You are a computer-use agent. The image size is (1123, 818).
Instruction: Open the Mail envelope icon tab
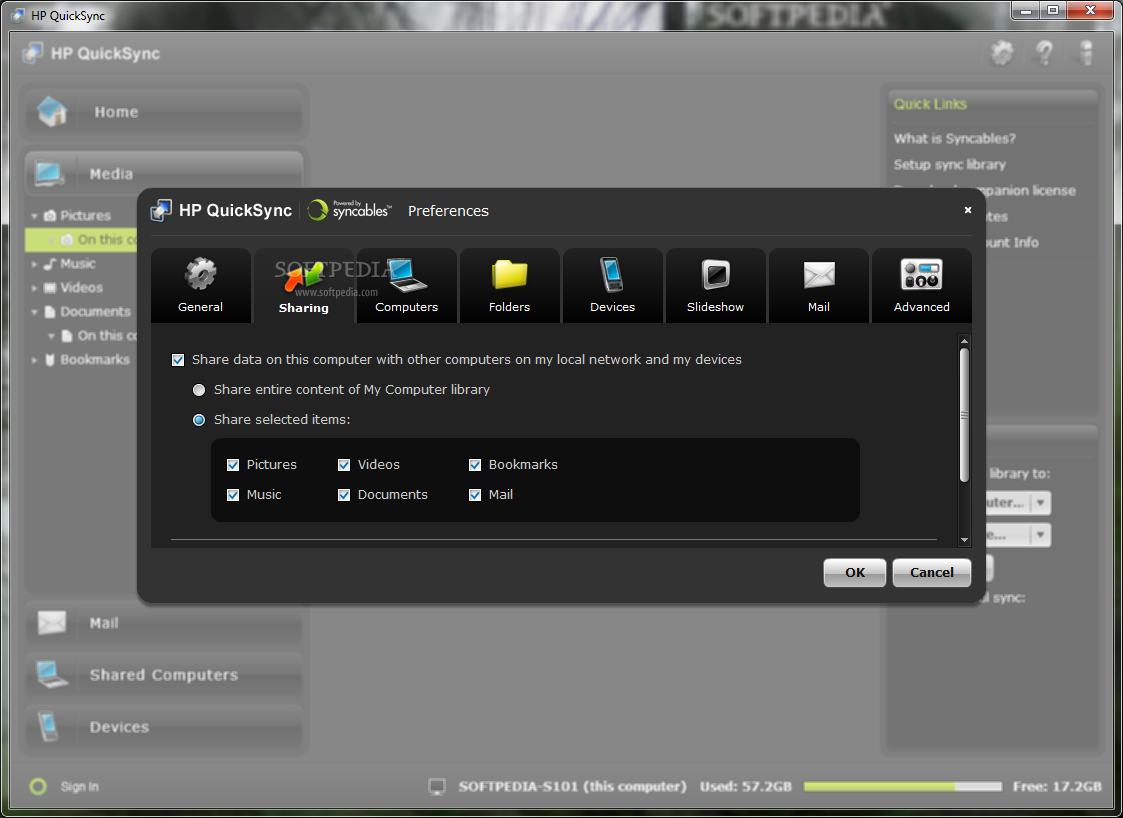pos(819,275)
